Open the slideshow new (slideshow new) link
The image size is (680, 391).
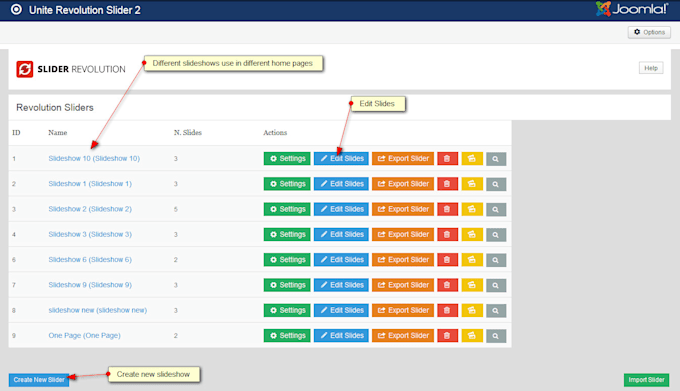pyautogui.click(x=98, y=310)
